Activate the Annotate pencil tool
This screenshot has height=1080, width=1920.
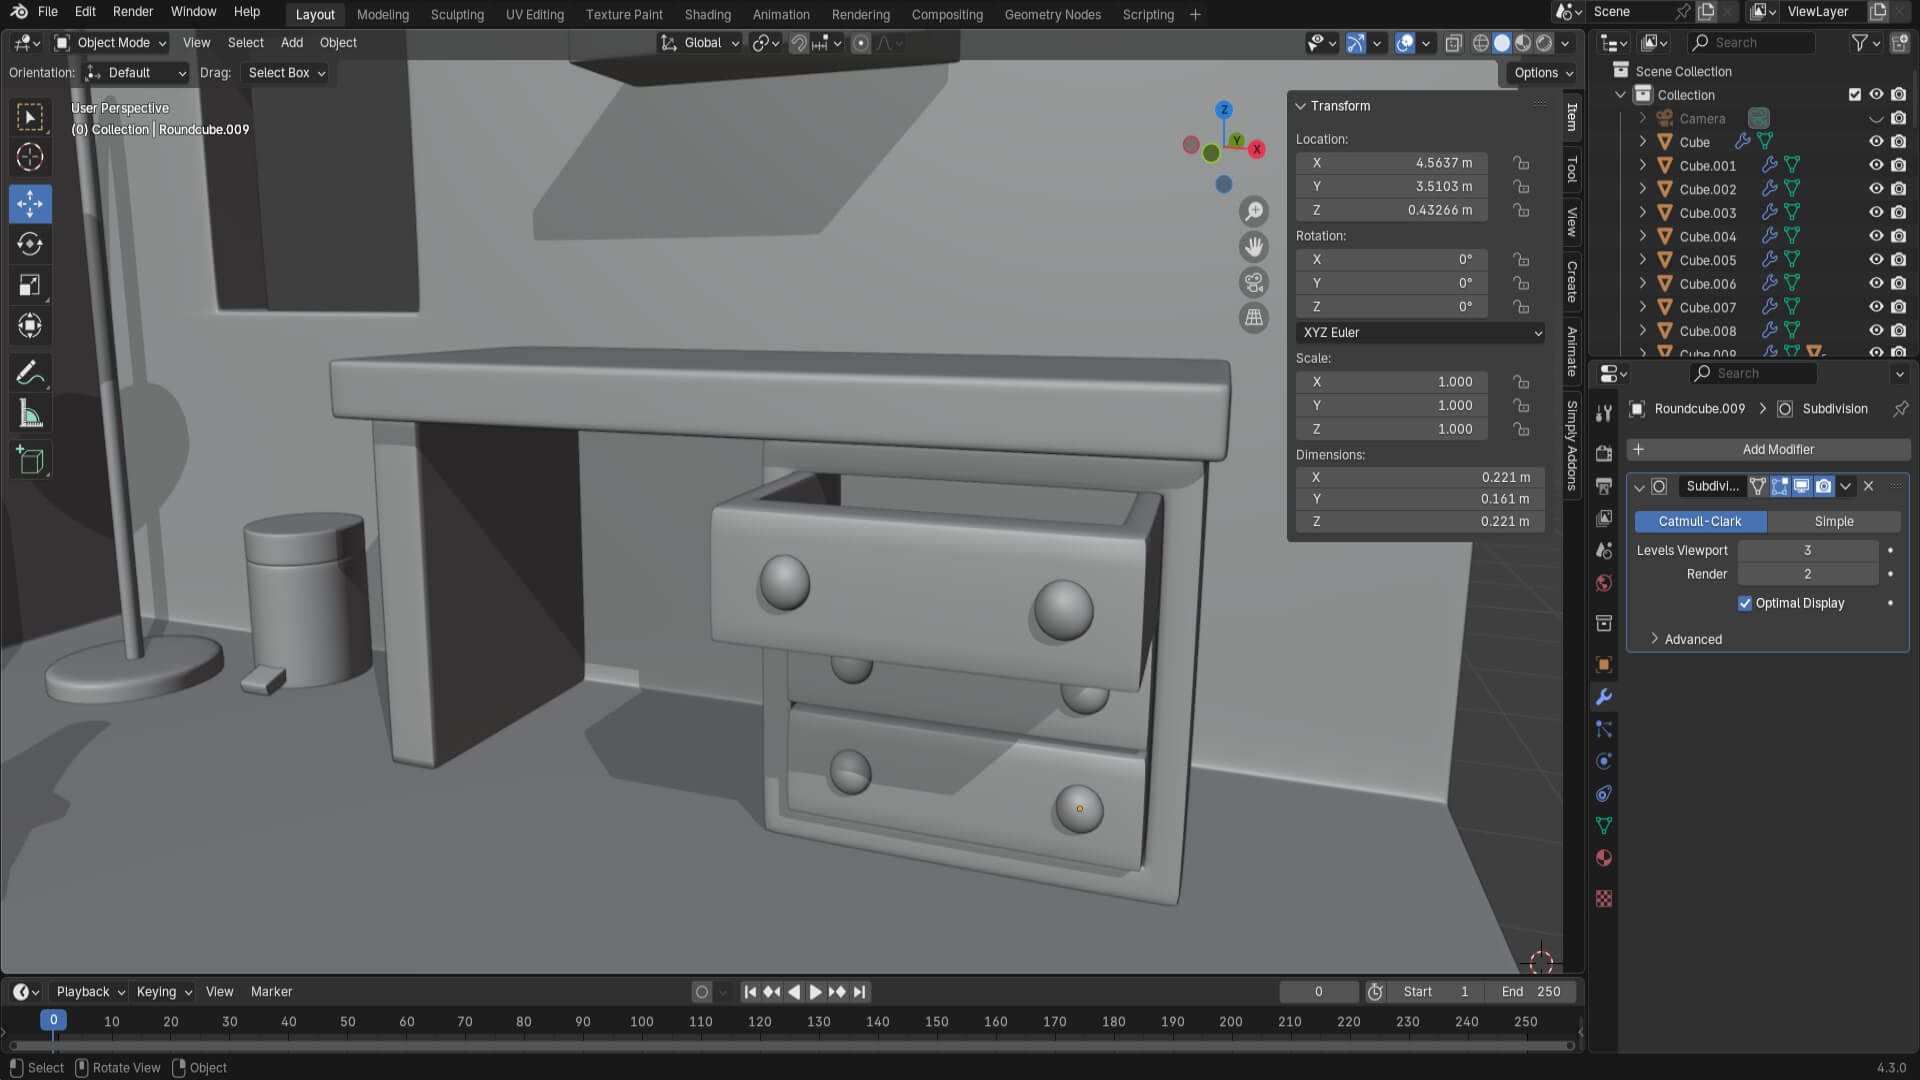[30, 373]
